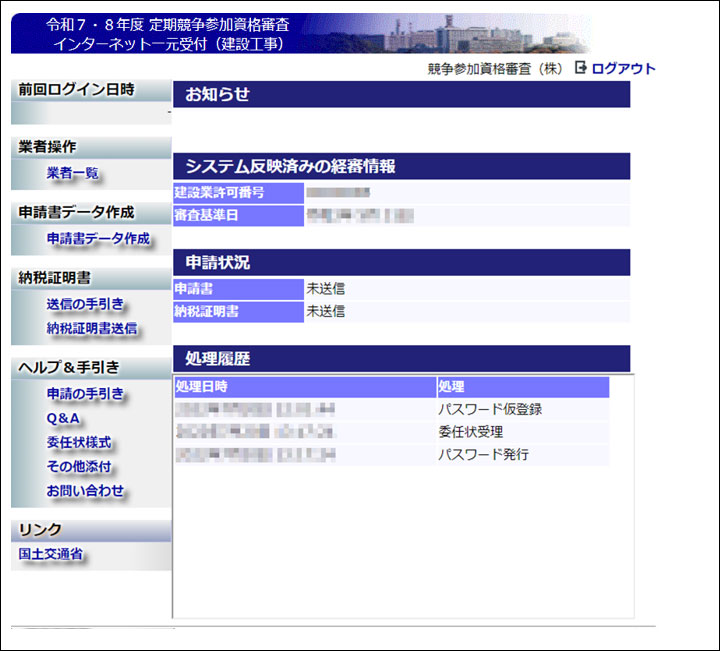Open the 申請の手引き help link
The image size is (720, 651).
[85, 394]
